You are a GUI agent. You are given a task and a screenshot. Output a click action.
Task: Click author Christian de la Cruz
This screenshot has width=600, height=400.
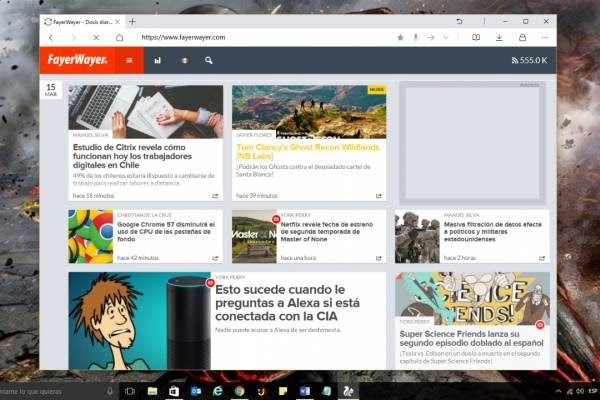click(x=144, y=215)
